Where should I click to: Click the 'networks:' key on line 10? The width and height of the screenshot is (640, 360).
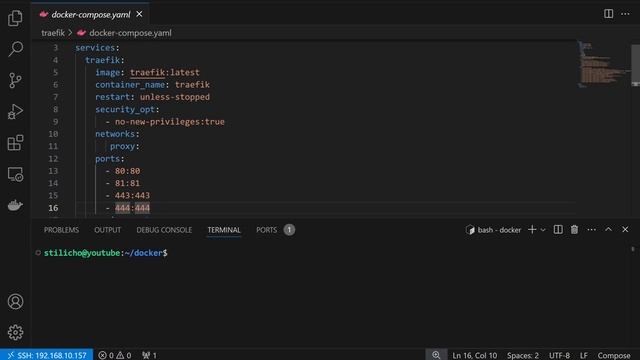(117, 134)
